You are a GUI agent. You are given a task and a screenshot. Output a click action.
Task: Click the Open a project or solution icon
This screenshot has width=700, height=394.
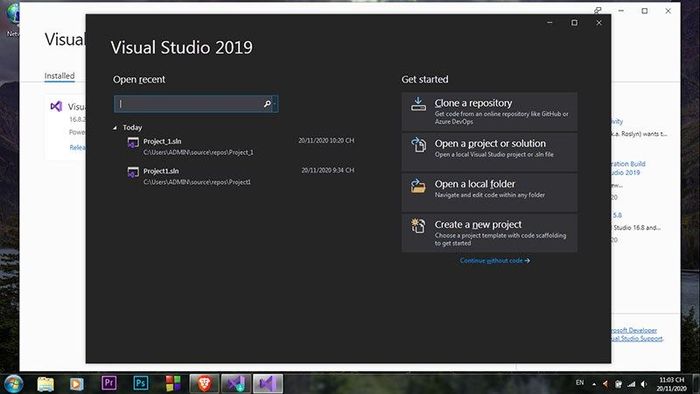click(418, 145)
